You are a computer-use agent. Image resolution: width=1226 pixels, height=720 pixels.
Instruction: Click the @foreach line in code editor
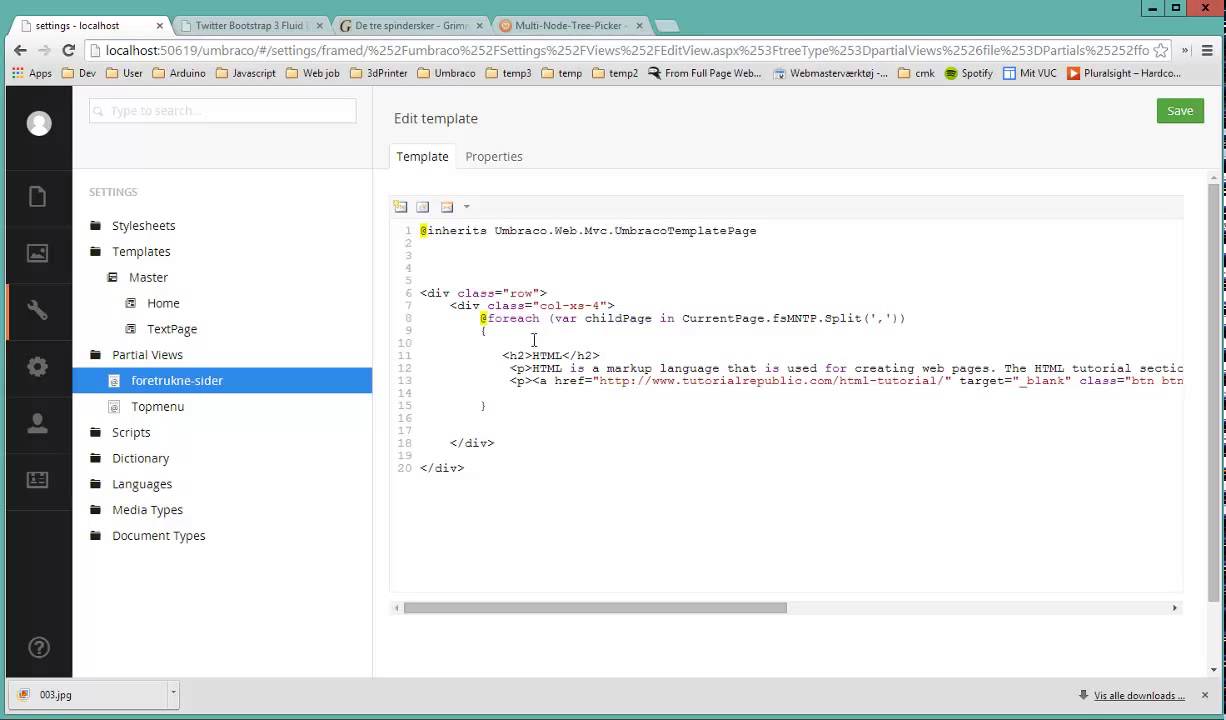tap(692, 318)
